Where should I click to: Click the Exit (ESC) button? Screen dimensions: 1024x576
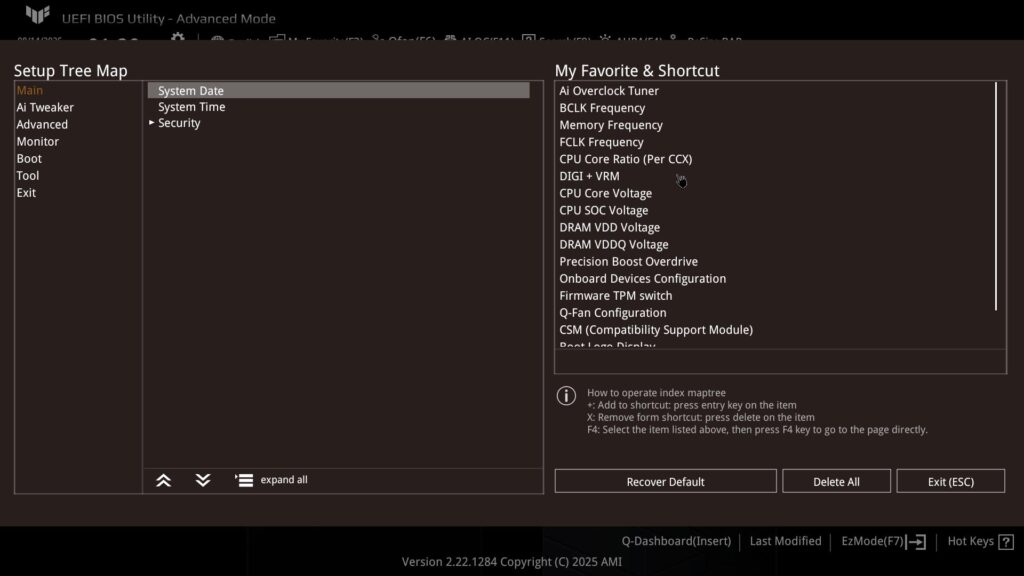click(950, 481)
